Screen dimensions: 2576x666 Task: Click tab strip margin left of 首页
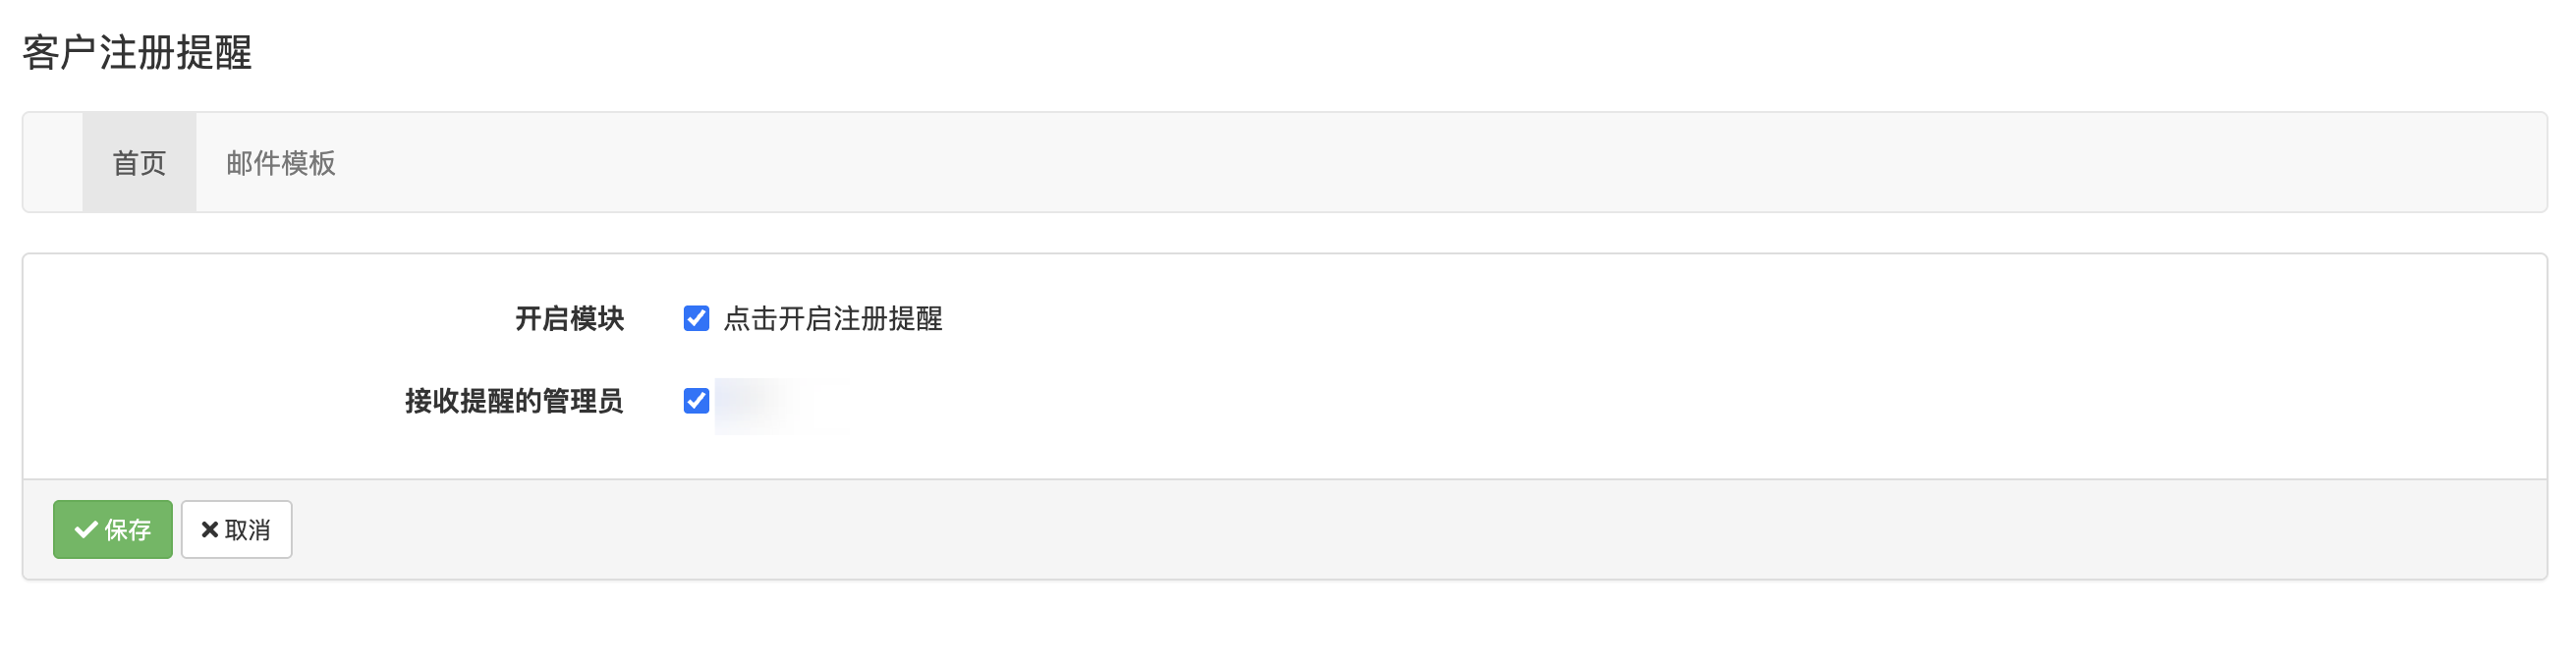coord(53,163)
